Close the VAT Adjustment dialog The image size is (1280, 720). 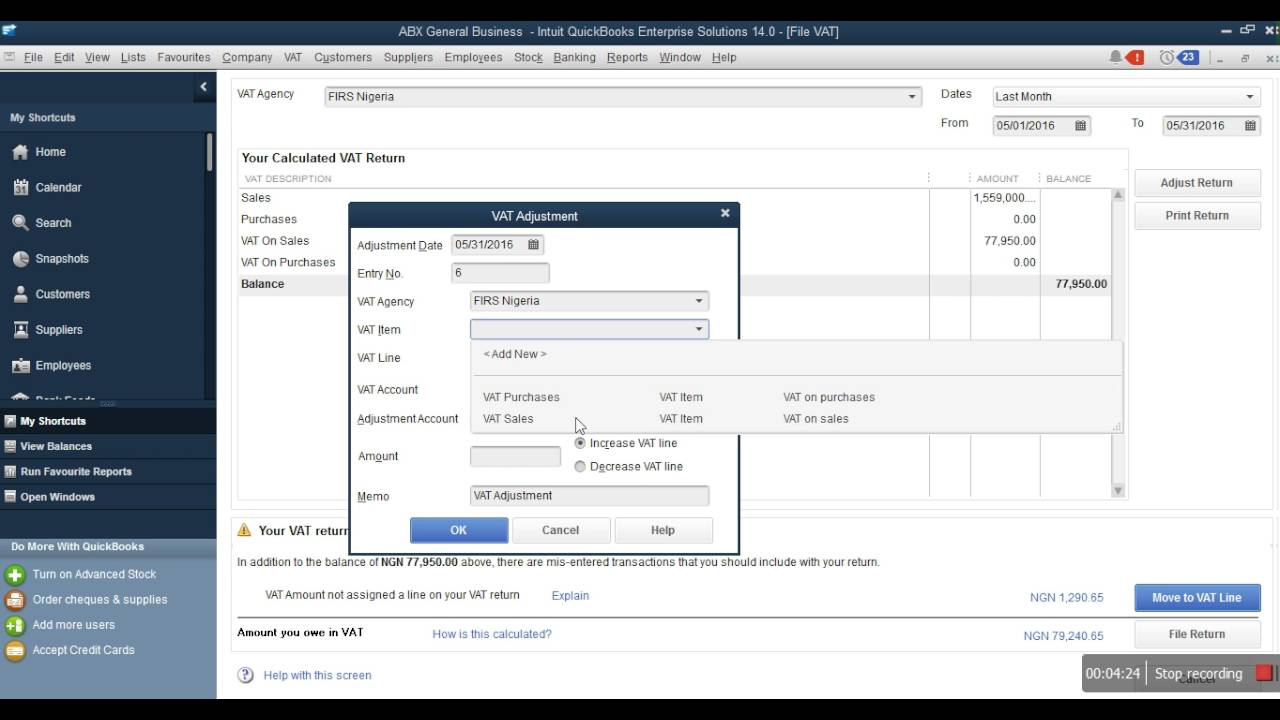pos(725,213)
